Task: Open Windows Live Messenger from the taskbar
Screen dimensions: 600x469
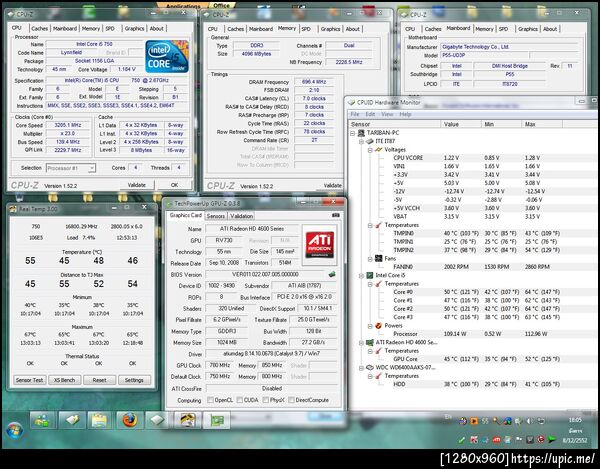Action: pyautogui.click(x=43, y=420)
